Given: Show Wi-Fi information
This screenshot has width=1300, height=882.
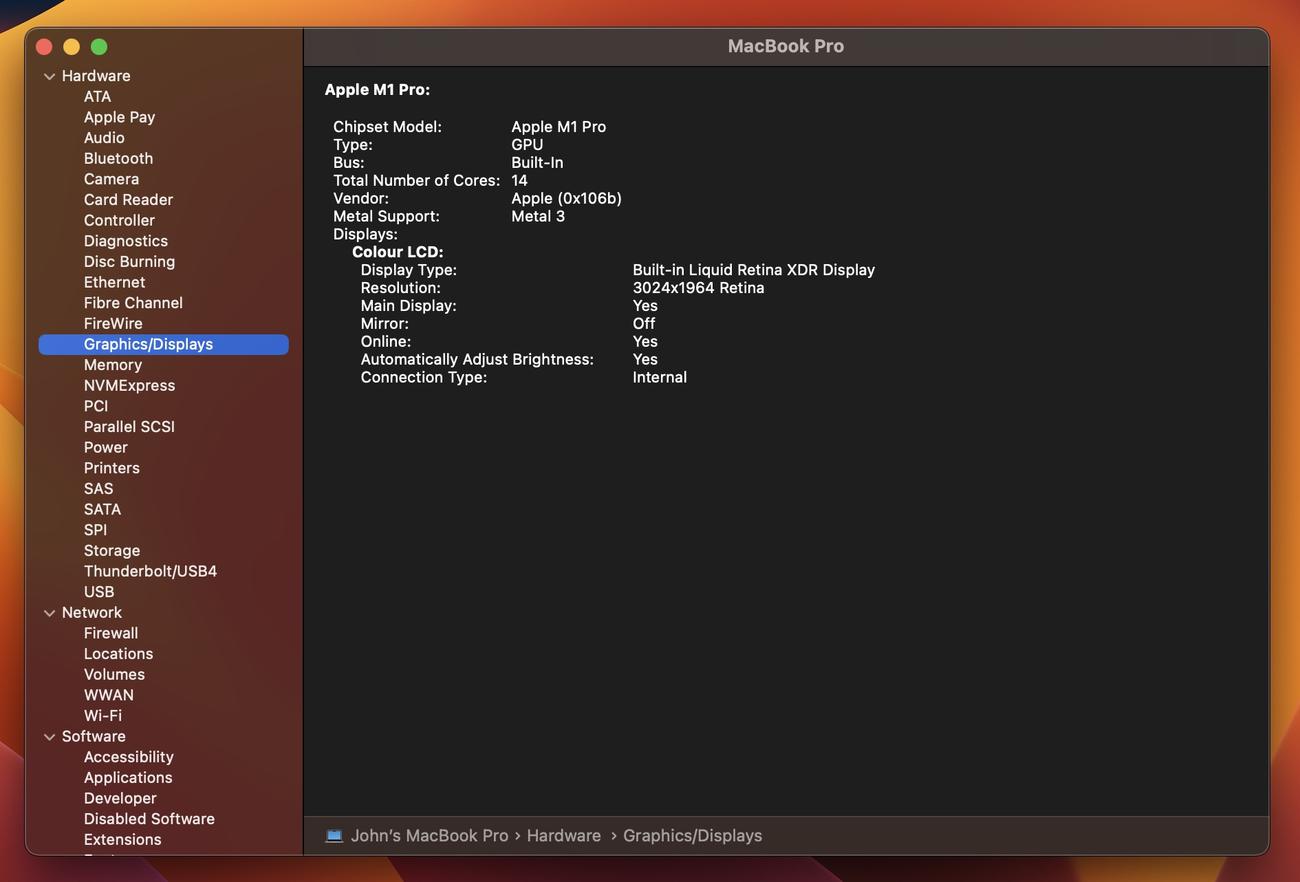Looking at the screenshot, I should click(103, 716).
